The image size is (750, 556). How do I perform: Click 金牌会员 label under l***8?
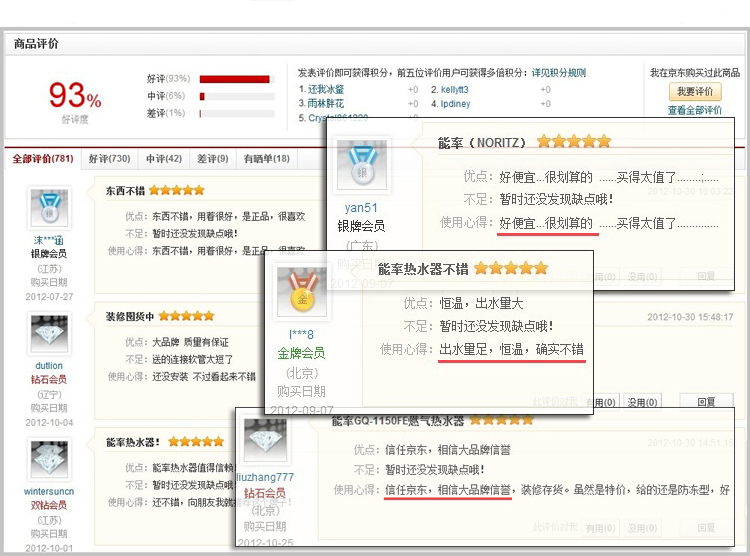tap(301, 353)
